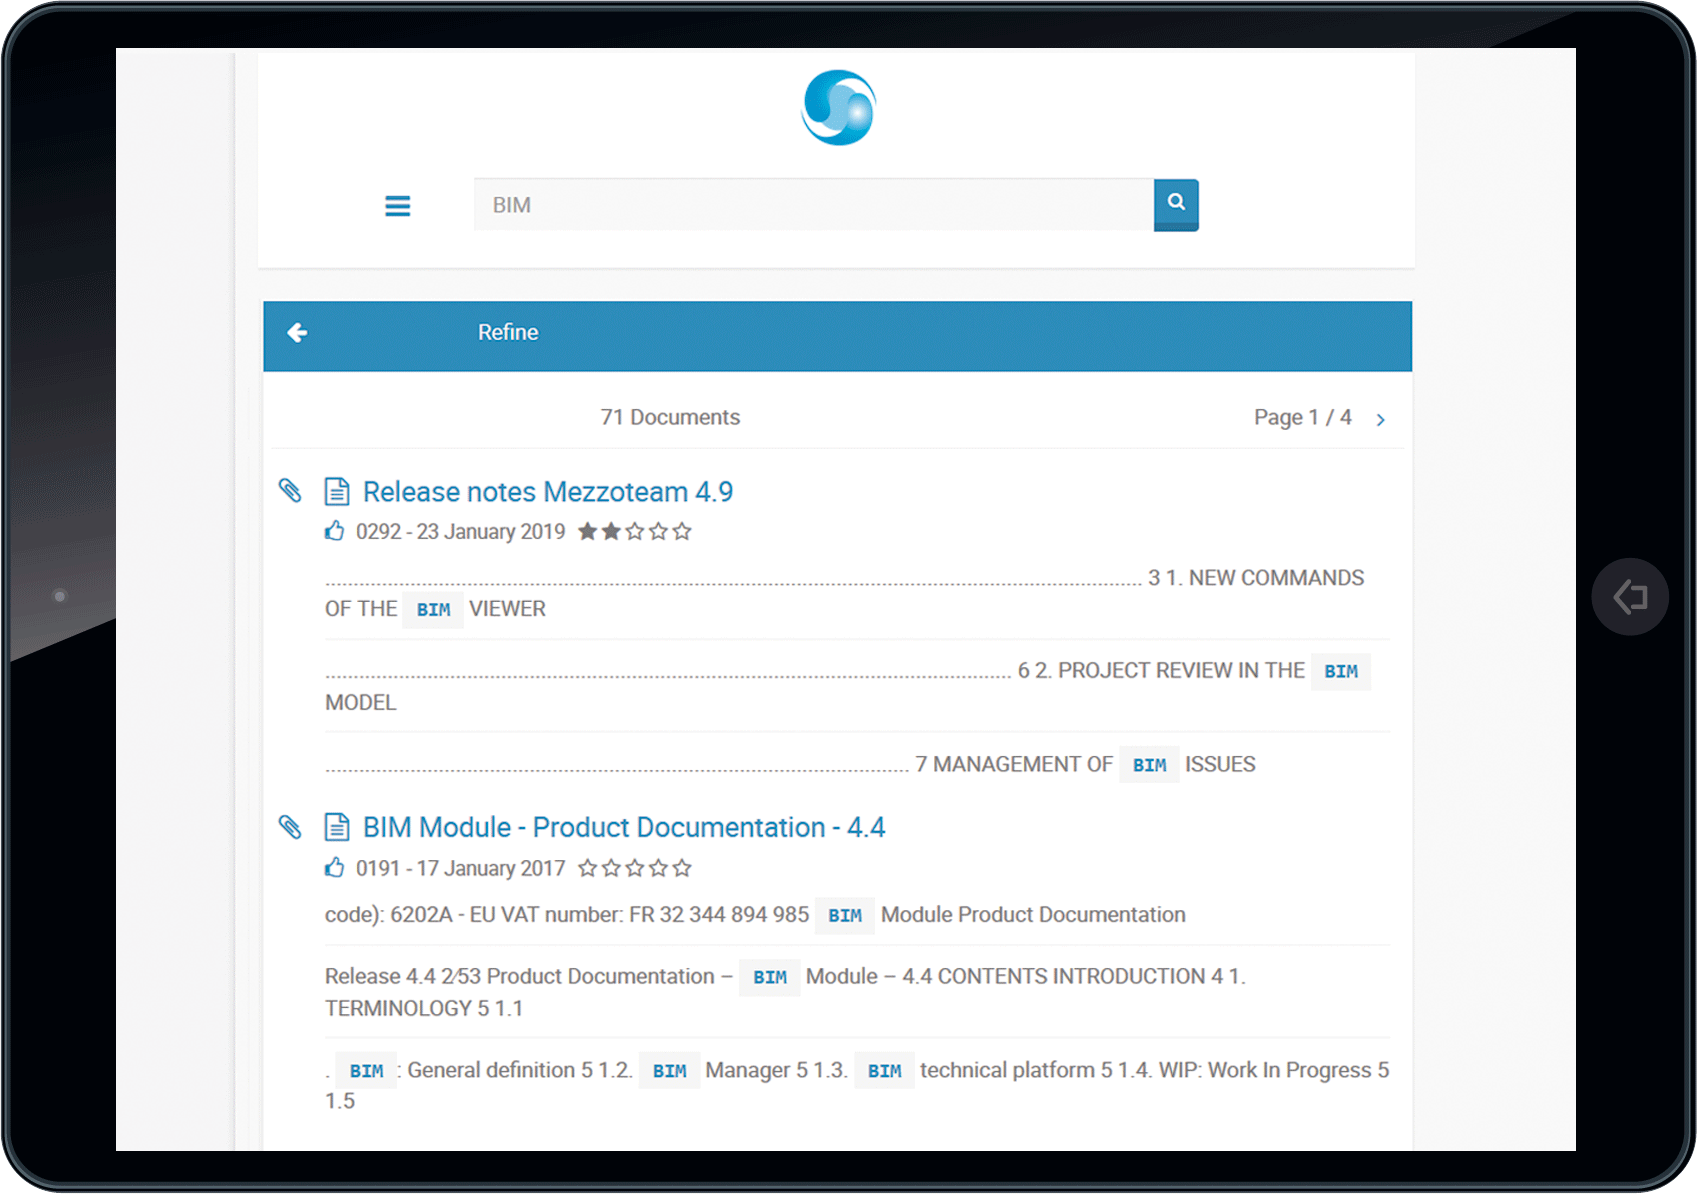Like the BIM Module Product Documentation
This screenshot has width=1697, height=1194.
point(335,868)
